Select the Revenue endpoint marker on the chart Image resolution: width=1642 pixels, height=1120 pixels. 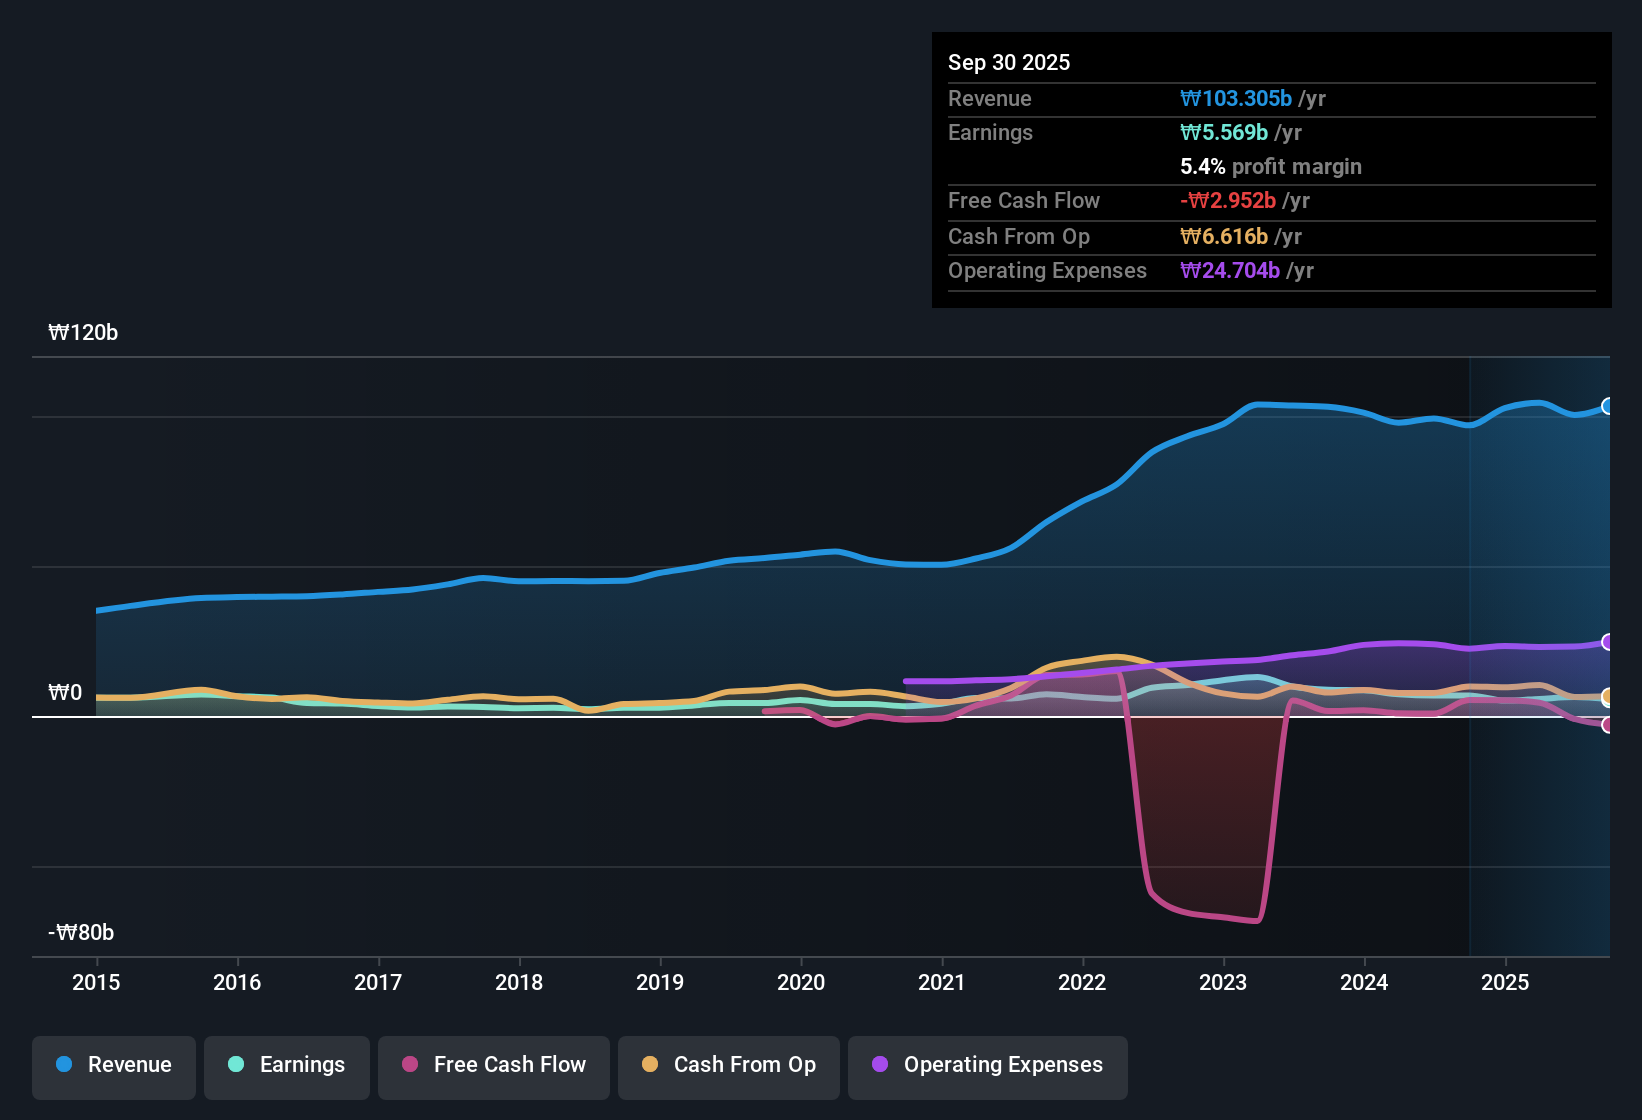(1608, 406)
